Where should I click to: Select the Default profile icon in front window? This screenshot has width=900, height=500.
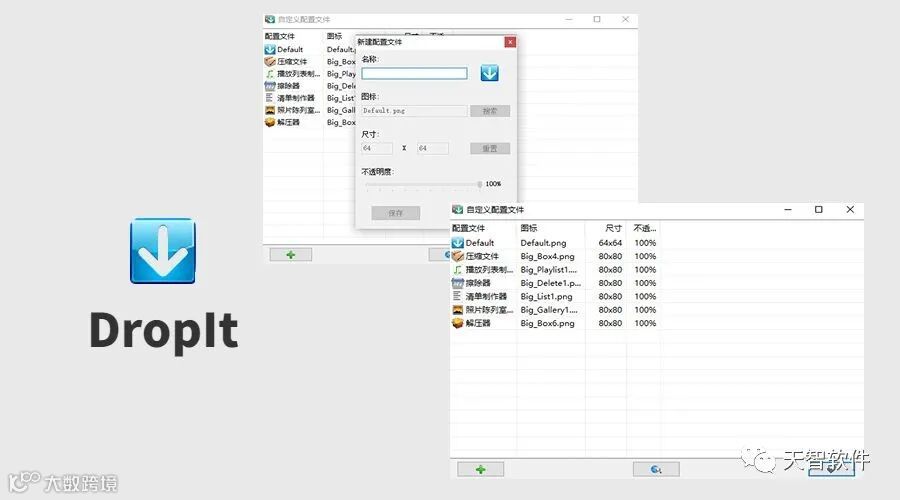point(457,243)
